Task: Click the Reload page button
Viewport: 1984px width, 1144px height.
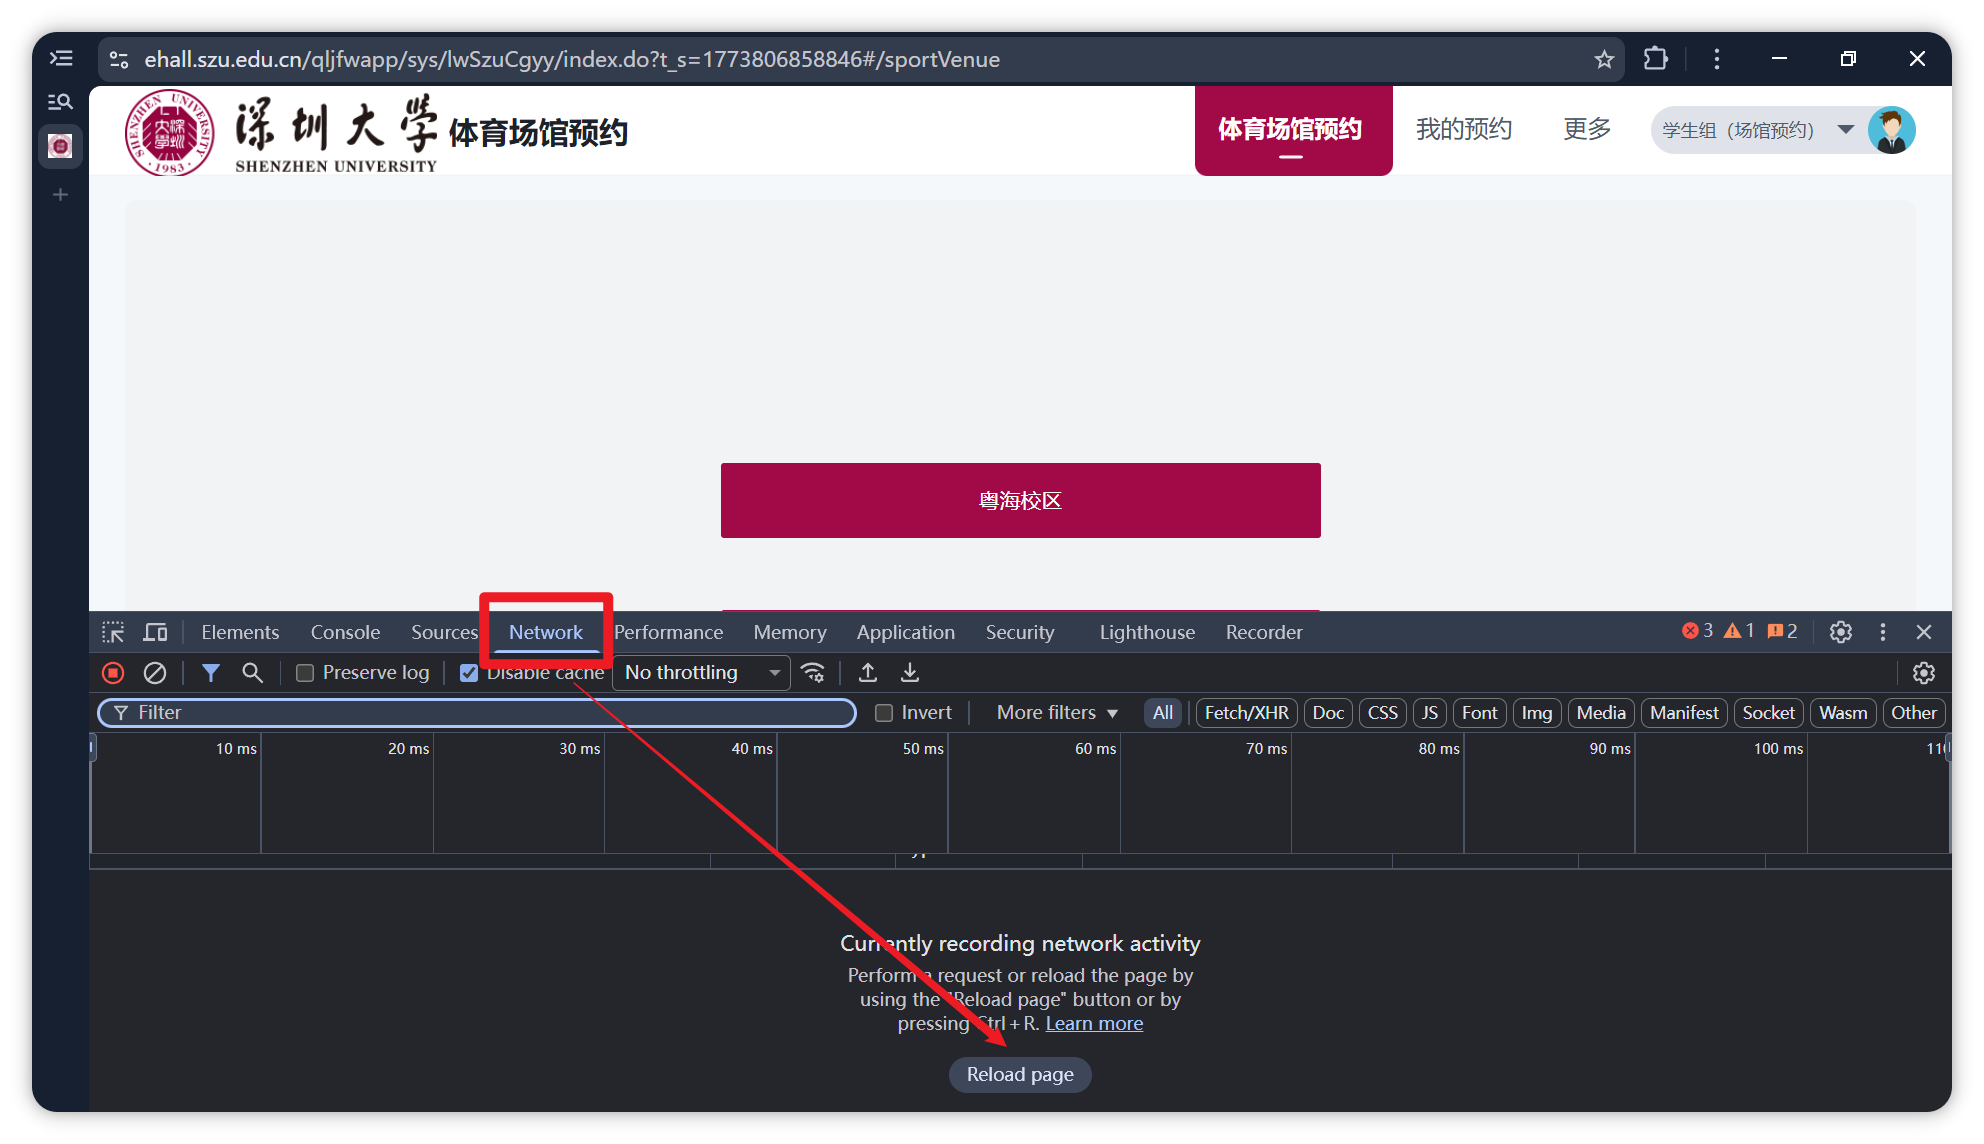Action: 1019,1074
